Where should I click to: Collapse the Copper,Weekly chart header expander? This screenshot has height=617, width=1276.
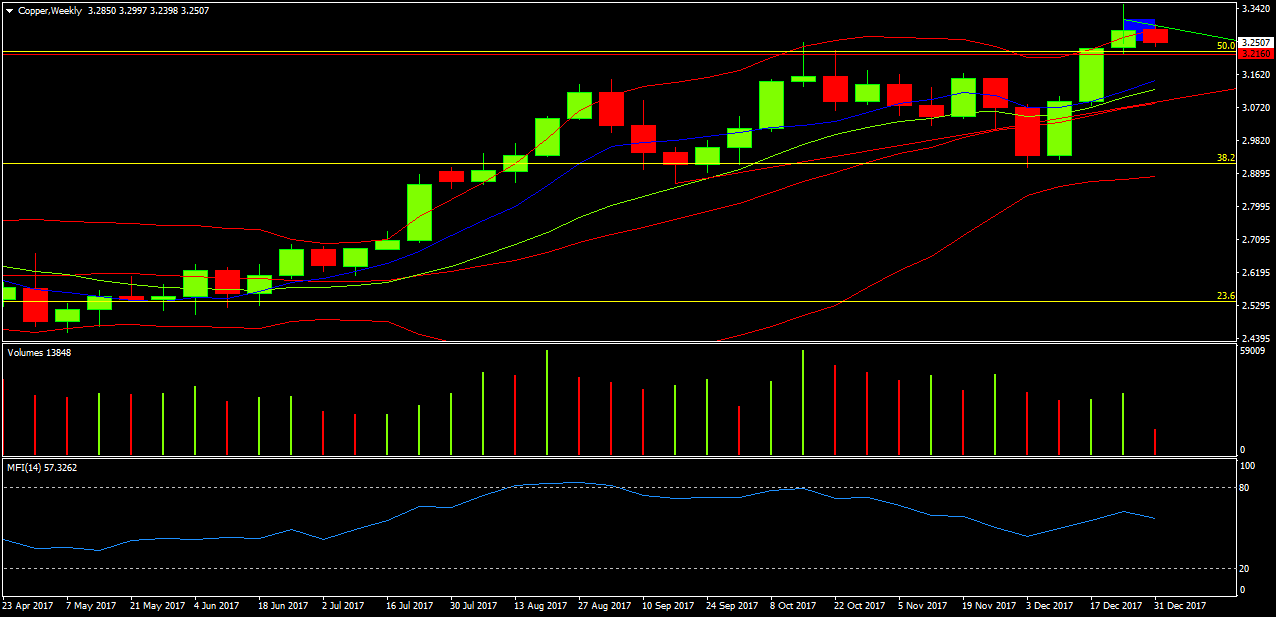point(11,10)
